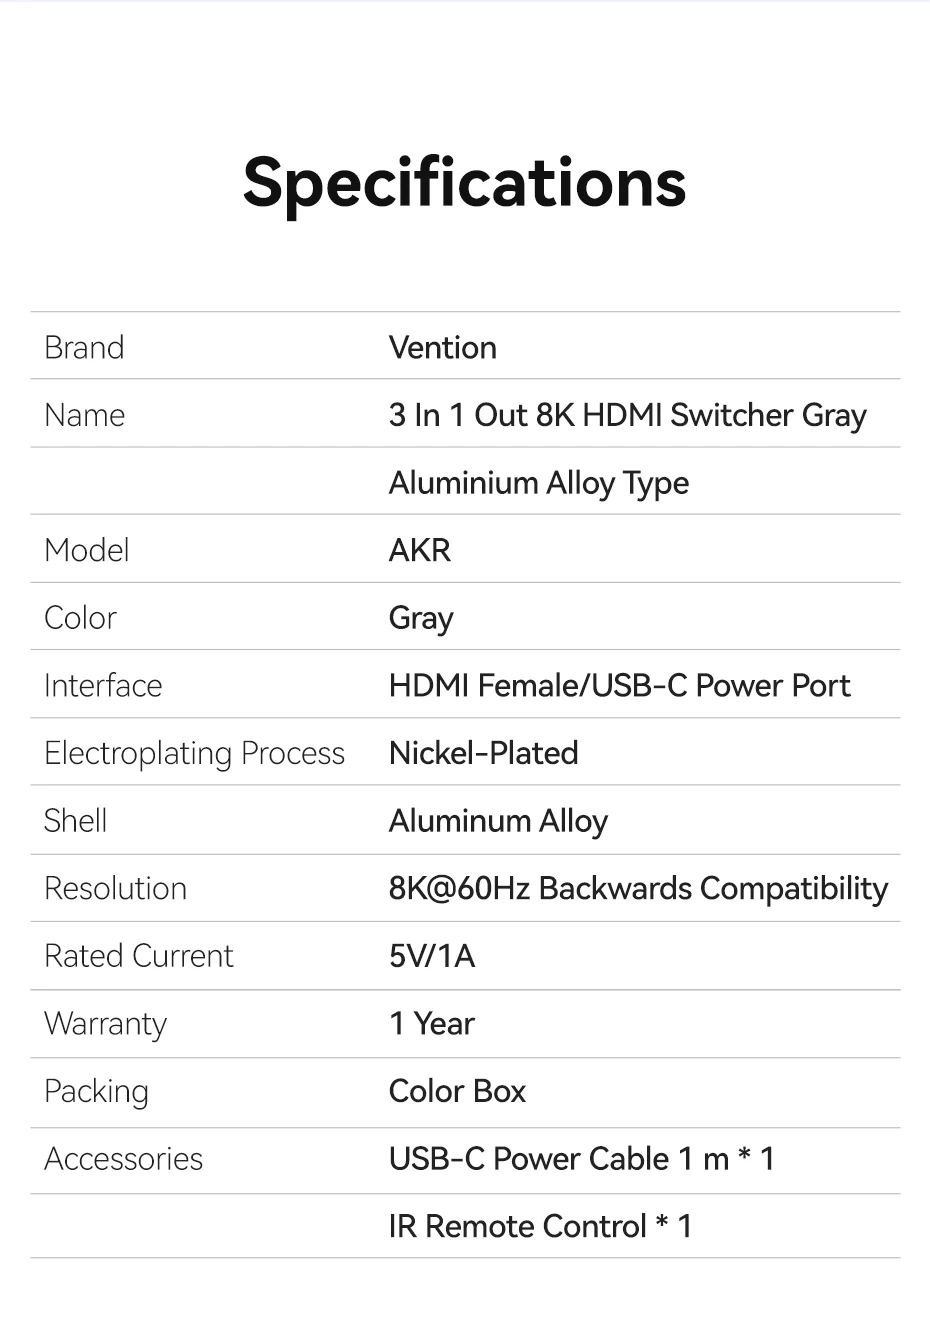Screen dimensions: 930x1322
Task: Select the Rated Current label
Action: pyautogui.click(x=138, y=956)
